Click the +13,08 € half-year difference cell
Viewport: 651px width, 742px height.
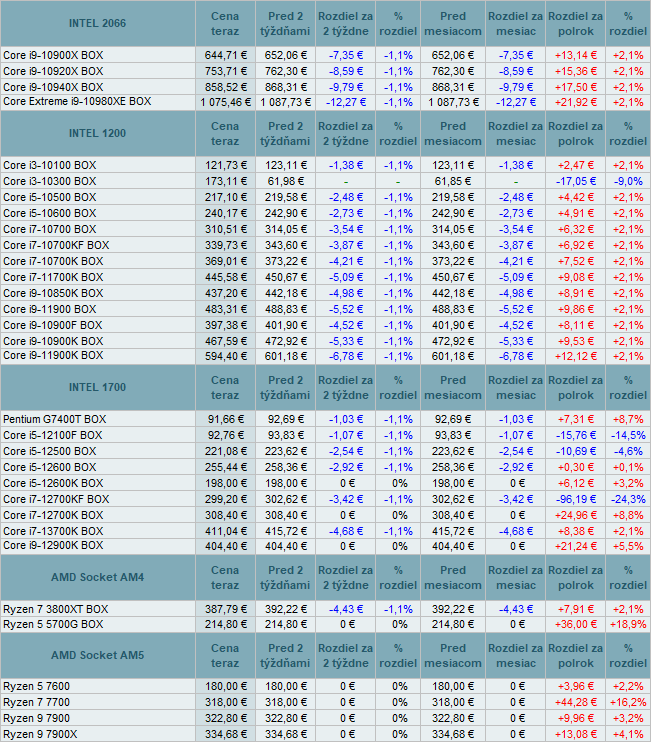(x=576, y=734)
